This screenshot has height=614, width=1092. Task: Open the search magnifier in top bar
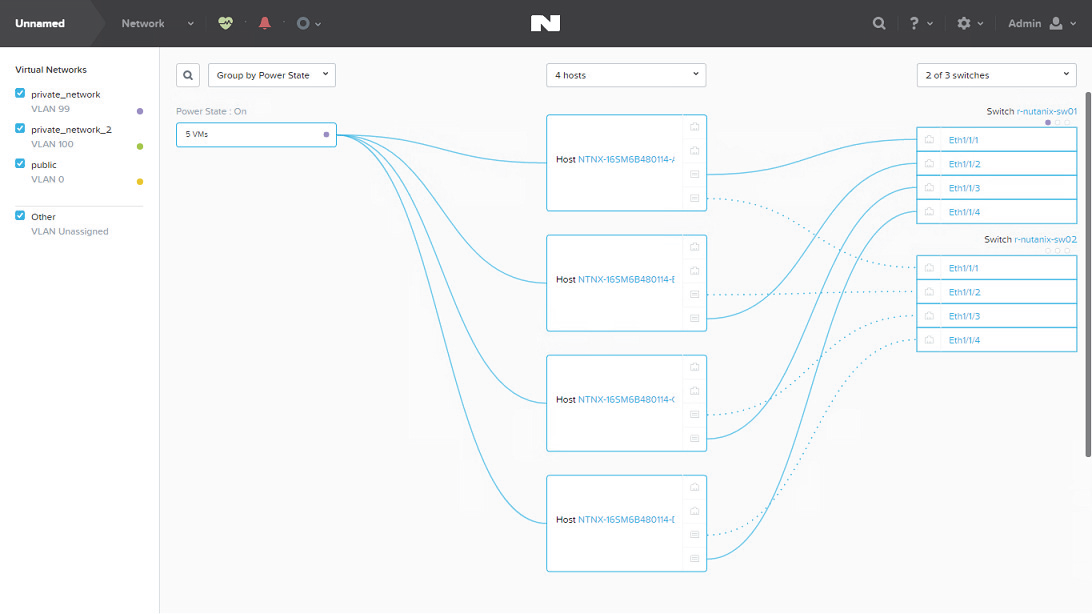[x=879, y=23]
